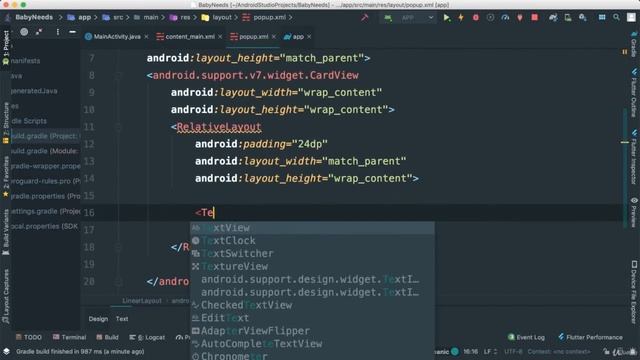Toggle the Gradle side panel
The image size is (640, 360).
[634, 43]
